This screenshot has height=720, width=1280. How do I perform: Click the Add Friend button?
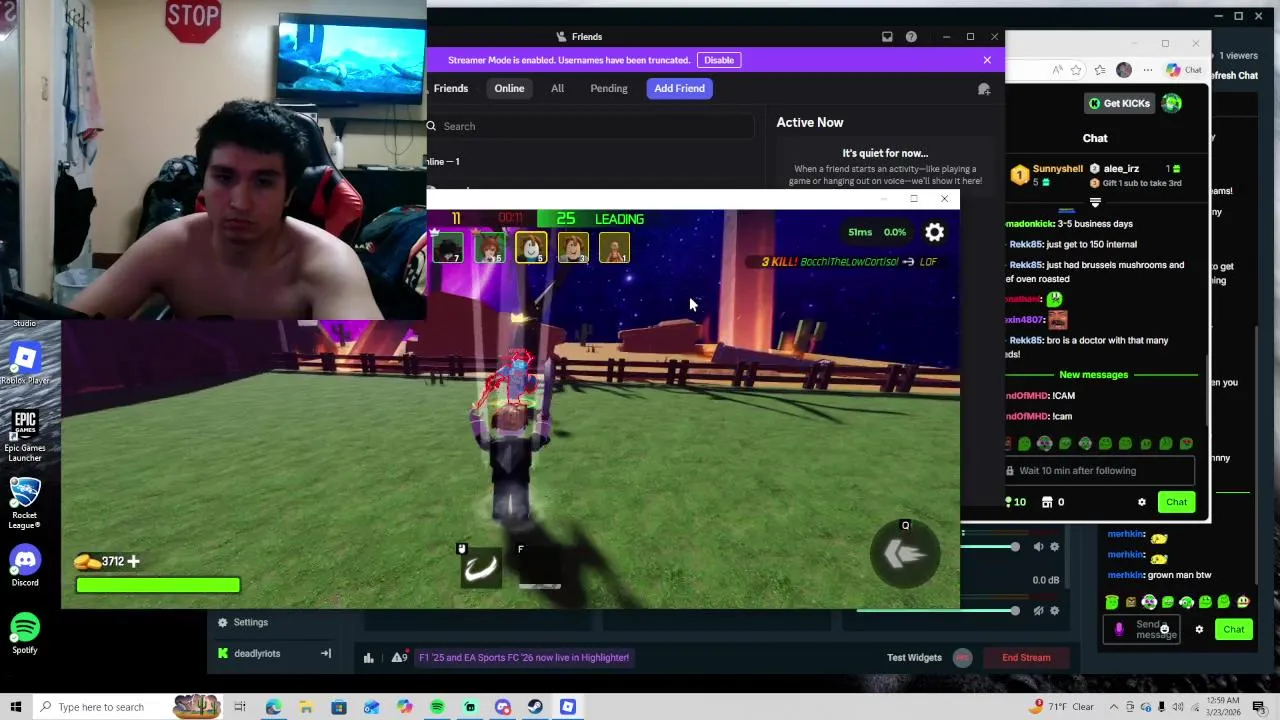coord(679,88)
